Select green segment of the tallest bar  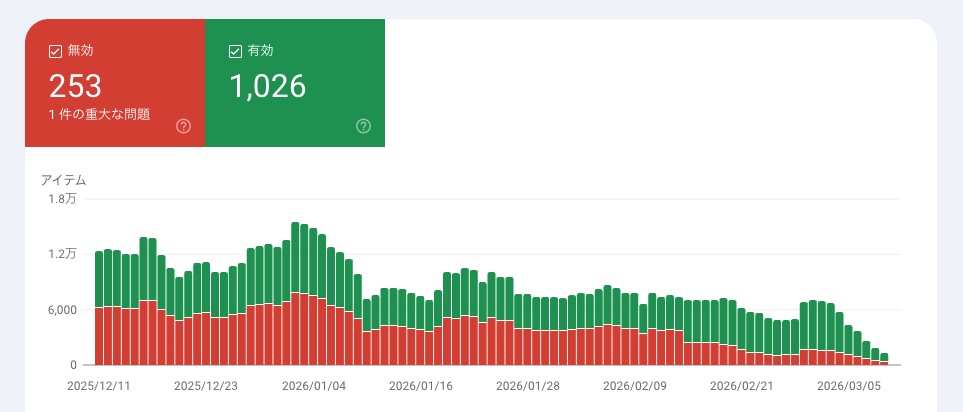point(296,257)
